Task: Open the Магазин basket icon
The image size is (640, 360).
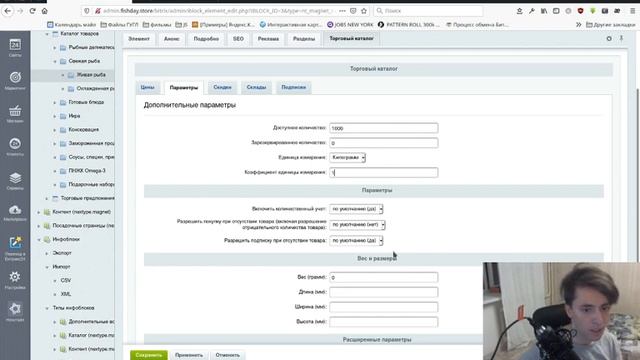Action: click(x=15, y=113)
